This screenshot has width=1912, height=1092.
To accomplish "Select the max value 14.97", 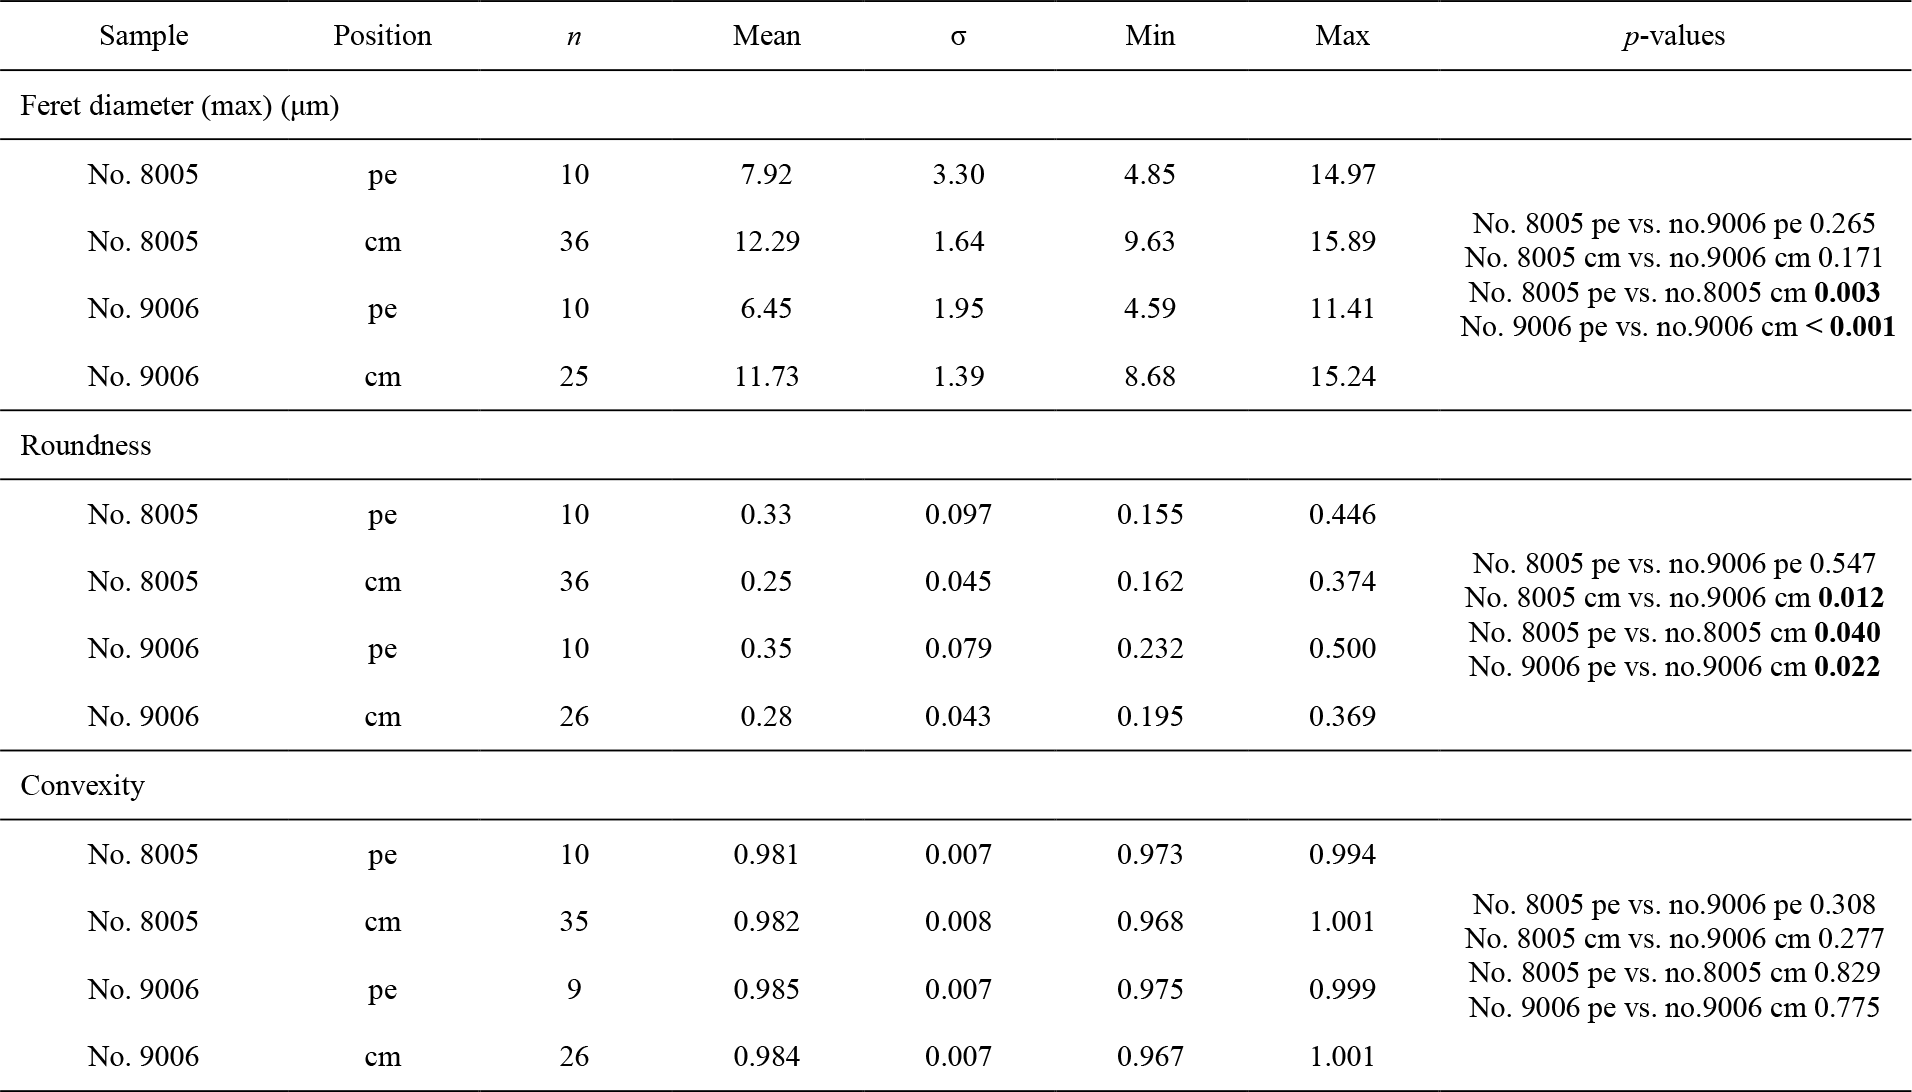I will tap(1342, 175).
